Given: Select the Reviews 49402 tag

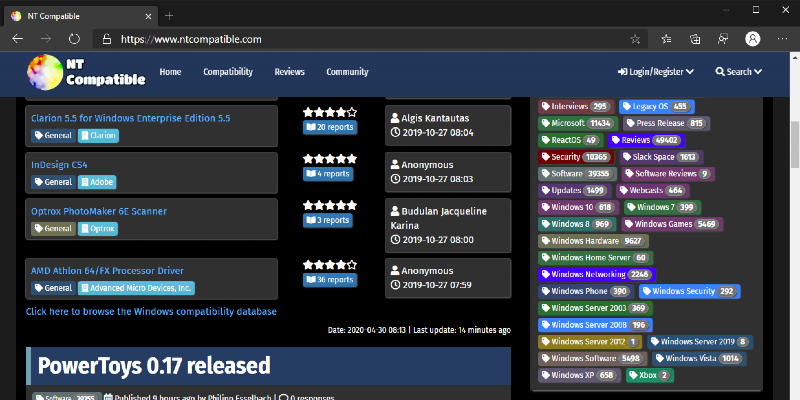Looking at the screenshot, I should pyautogui.click(x=646, y=140).
